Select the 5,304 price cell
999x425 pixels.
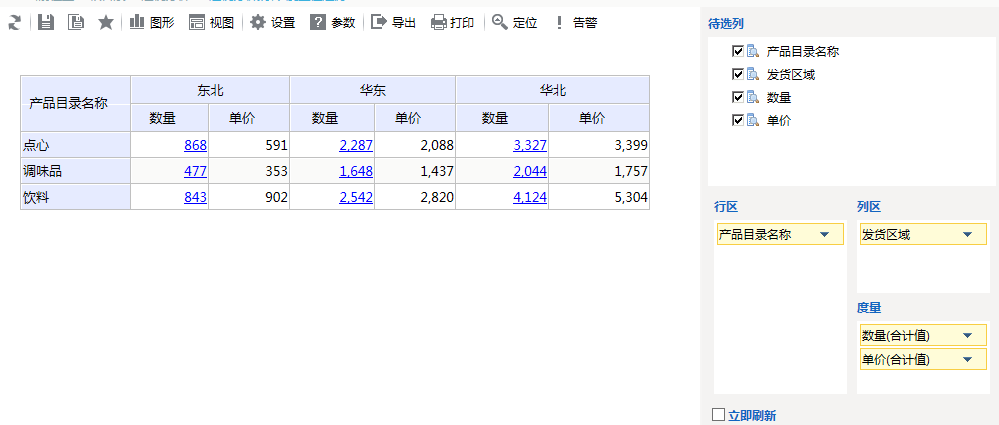[x=599, y=198]
